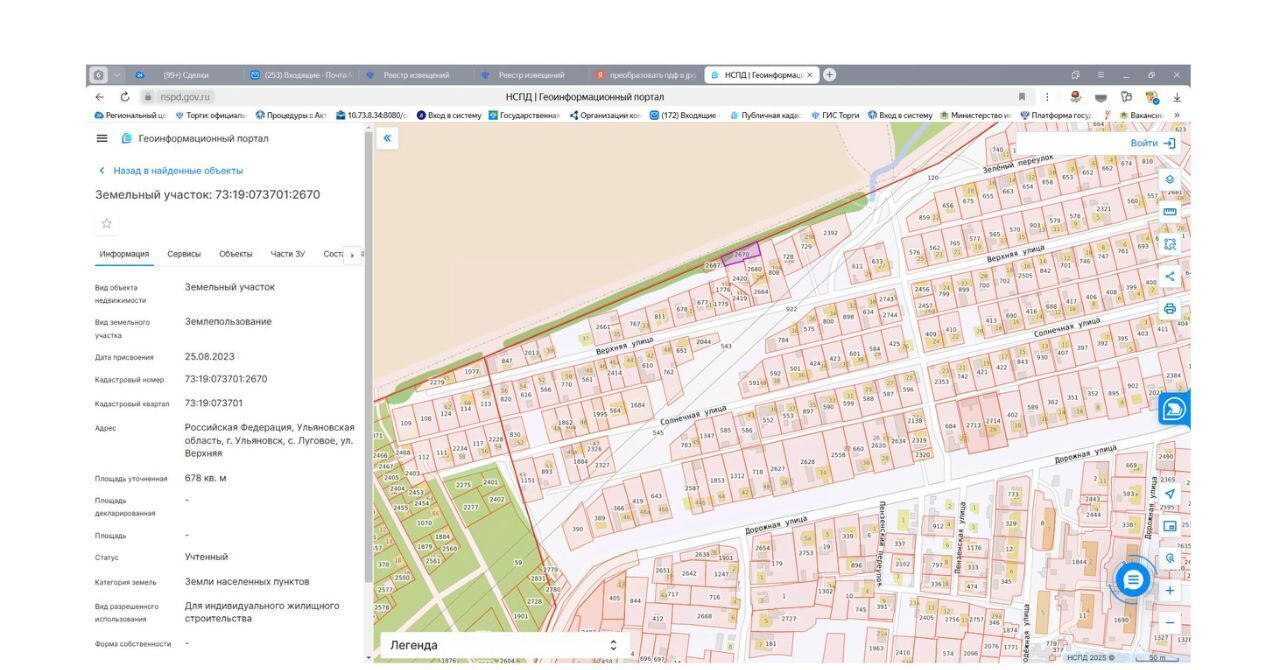Go back via Назад в найденные объекты

[x=170, y=171]
